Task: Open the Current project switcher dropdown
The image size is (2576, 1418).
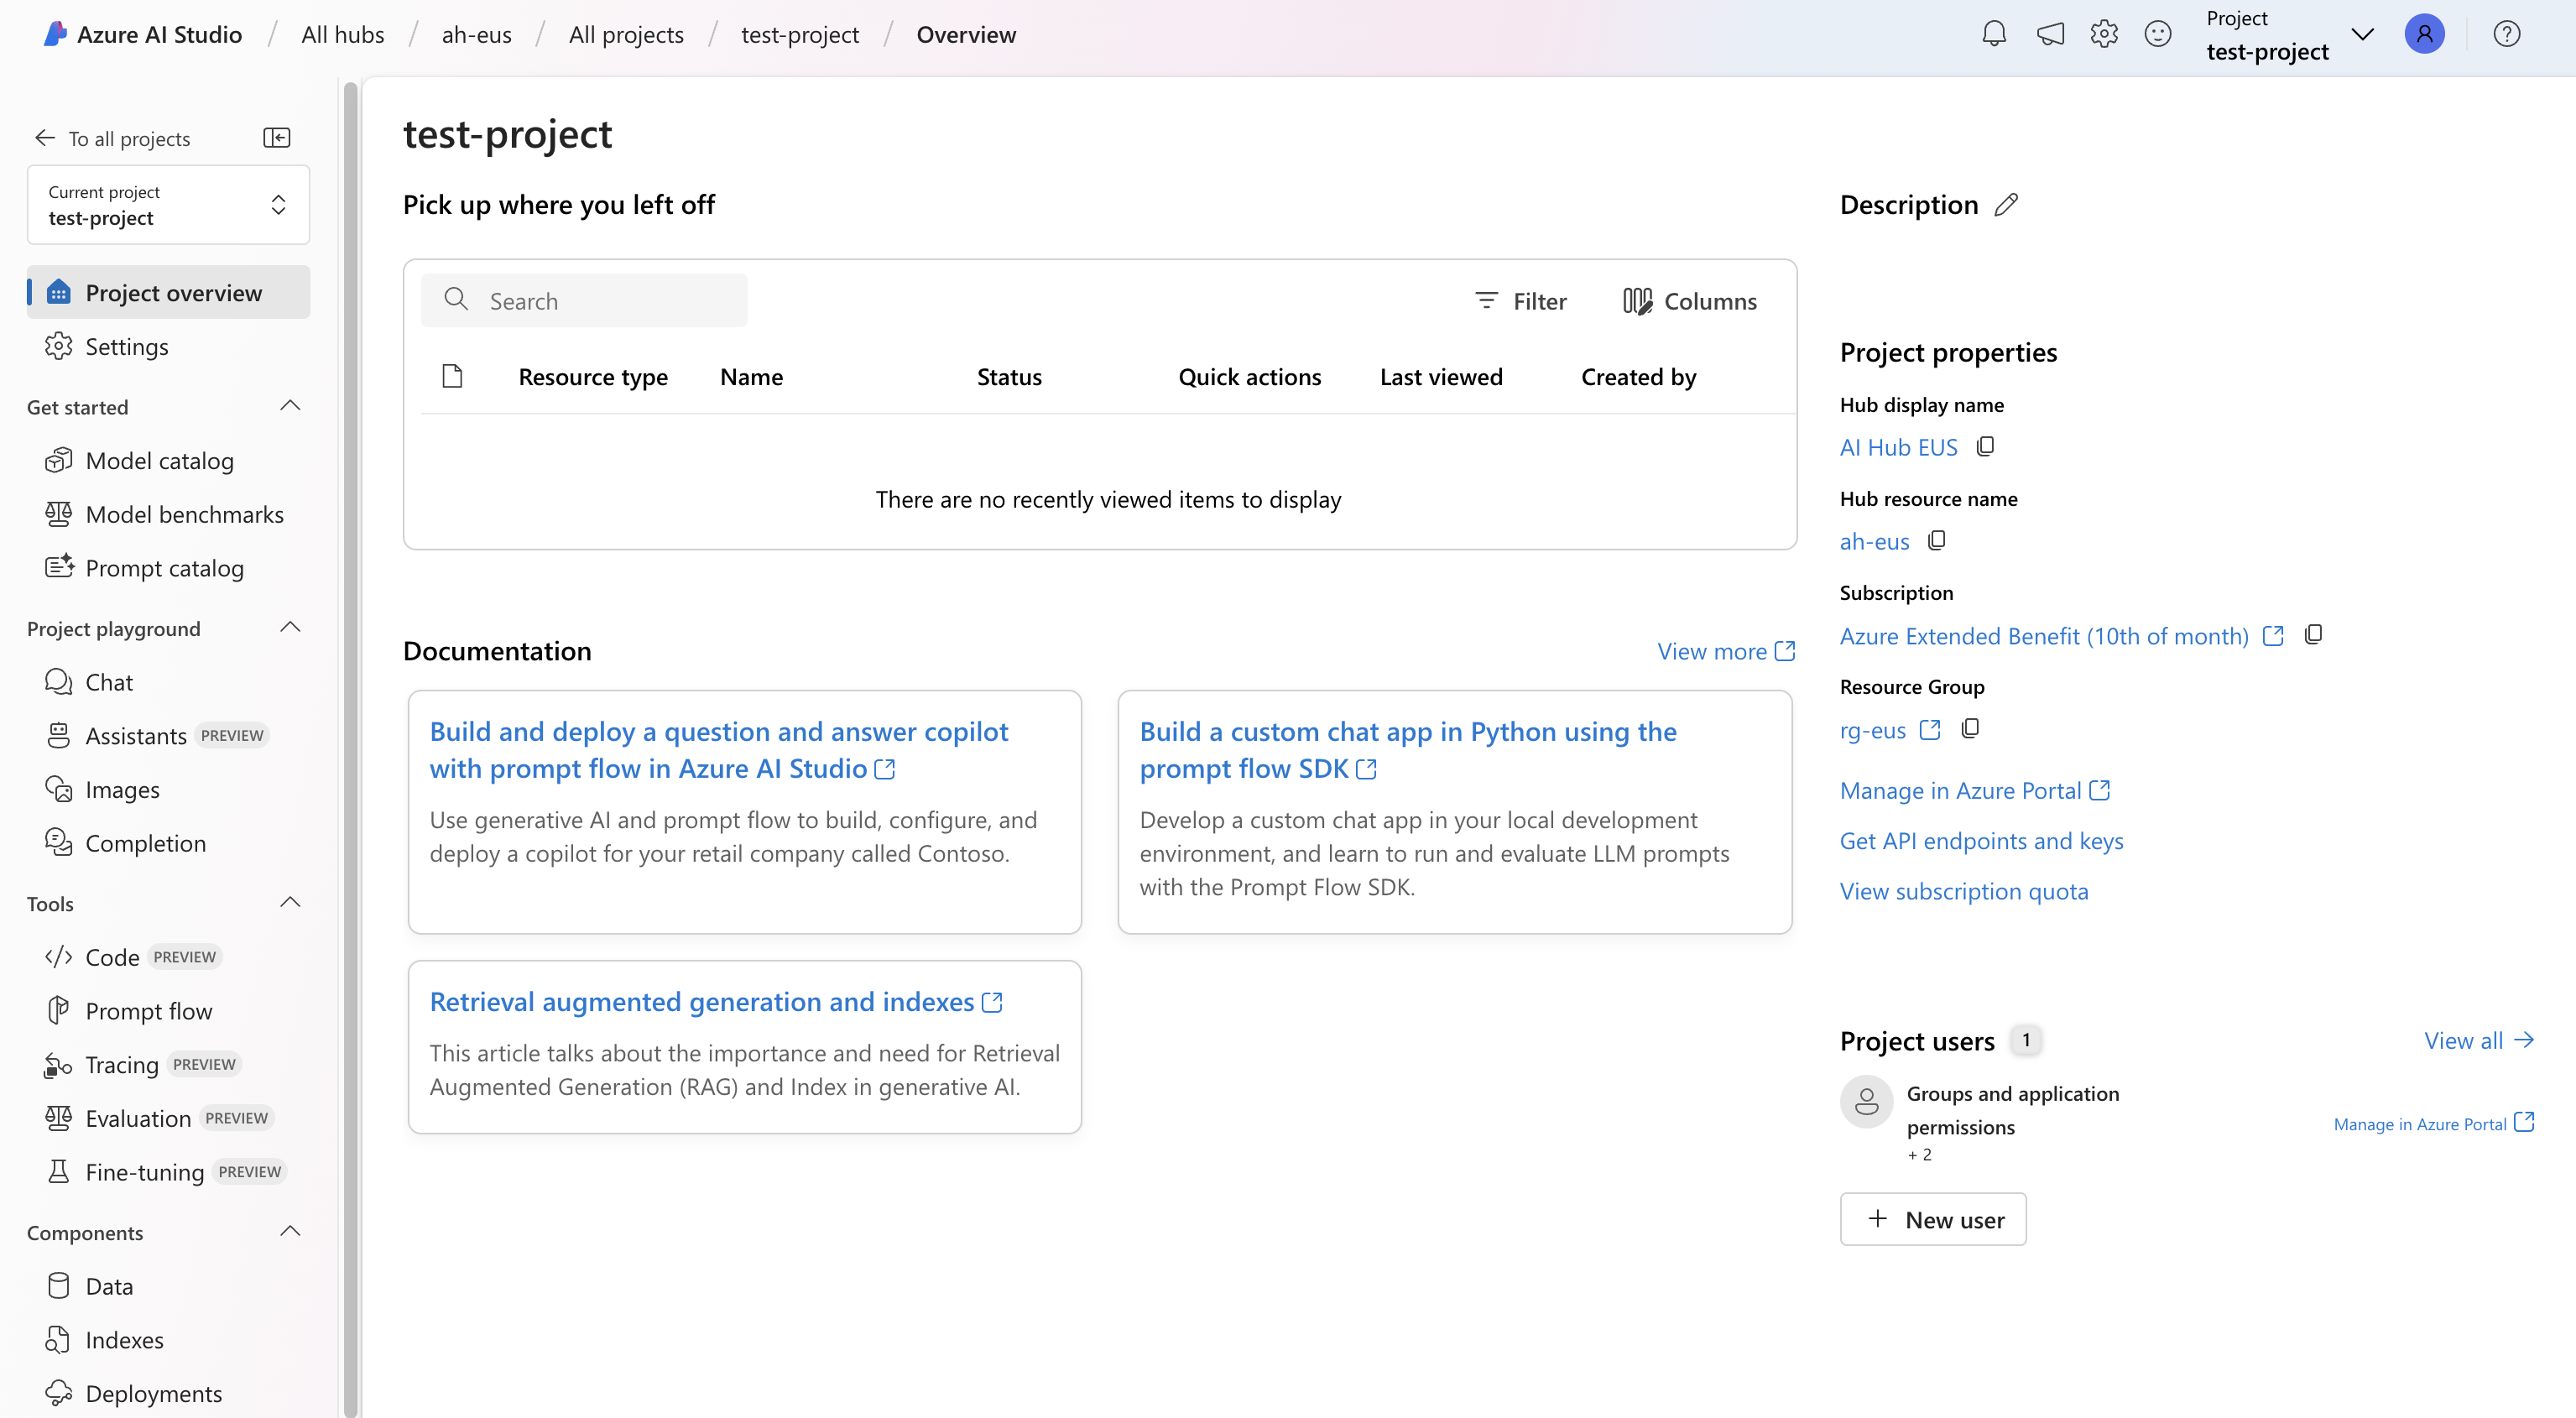Action: [x=168, y=205]
